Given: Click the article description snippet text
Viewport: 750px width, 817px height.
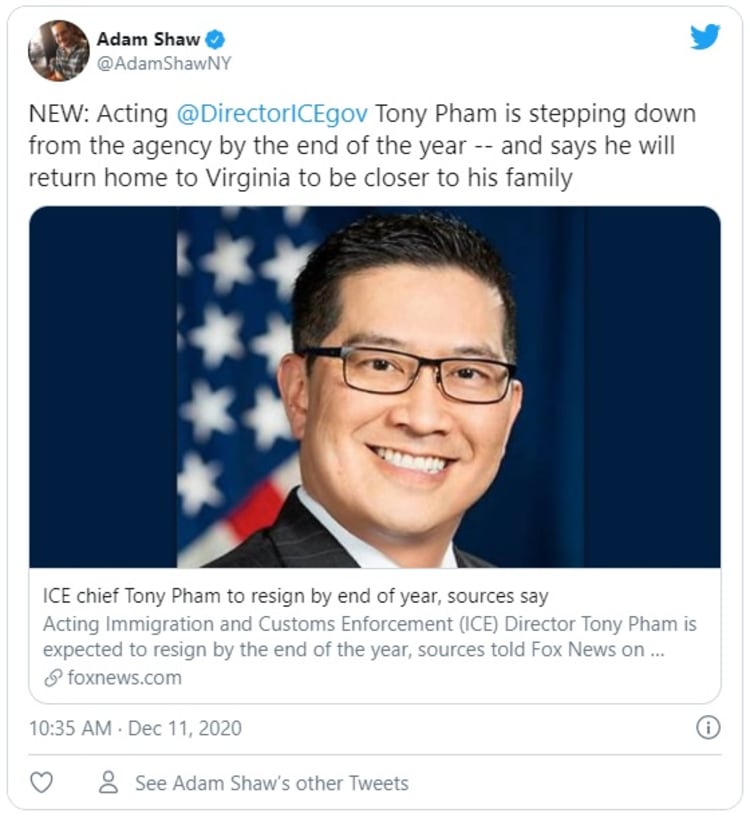Looking at the screenshot, I should click(x=370, y=637).
